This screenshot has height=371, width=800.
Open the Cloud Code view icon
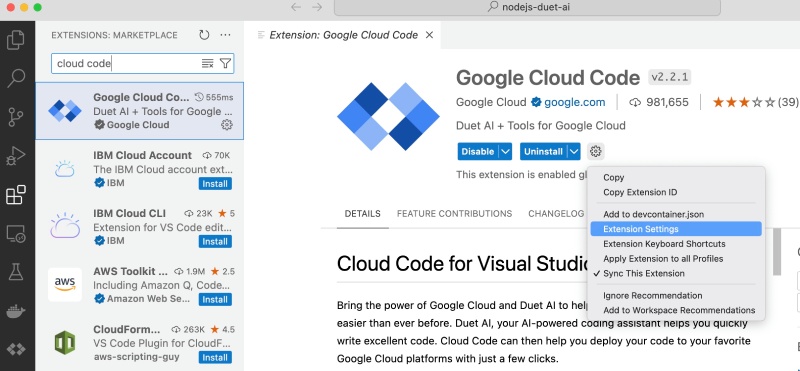click(16, 350)
